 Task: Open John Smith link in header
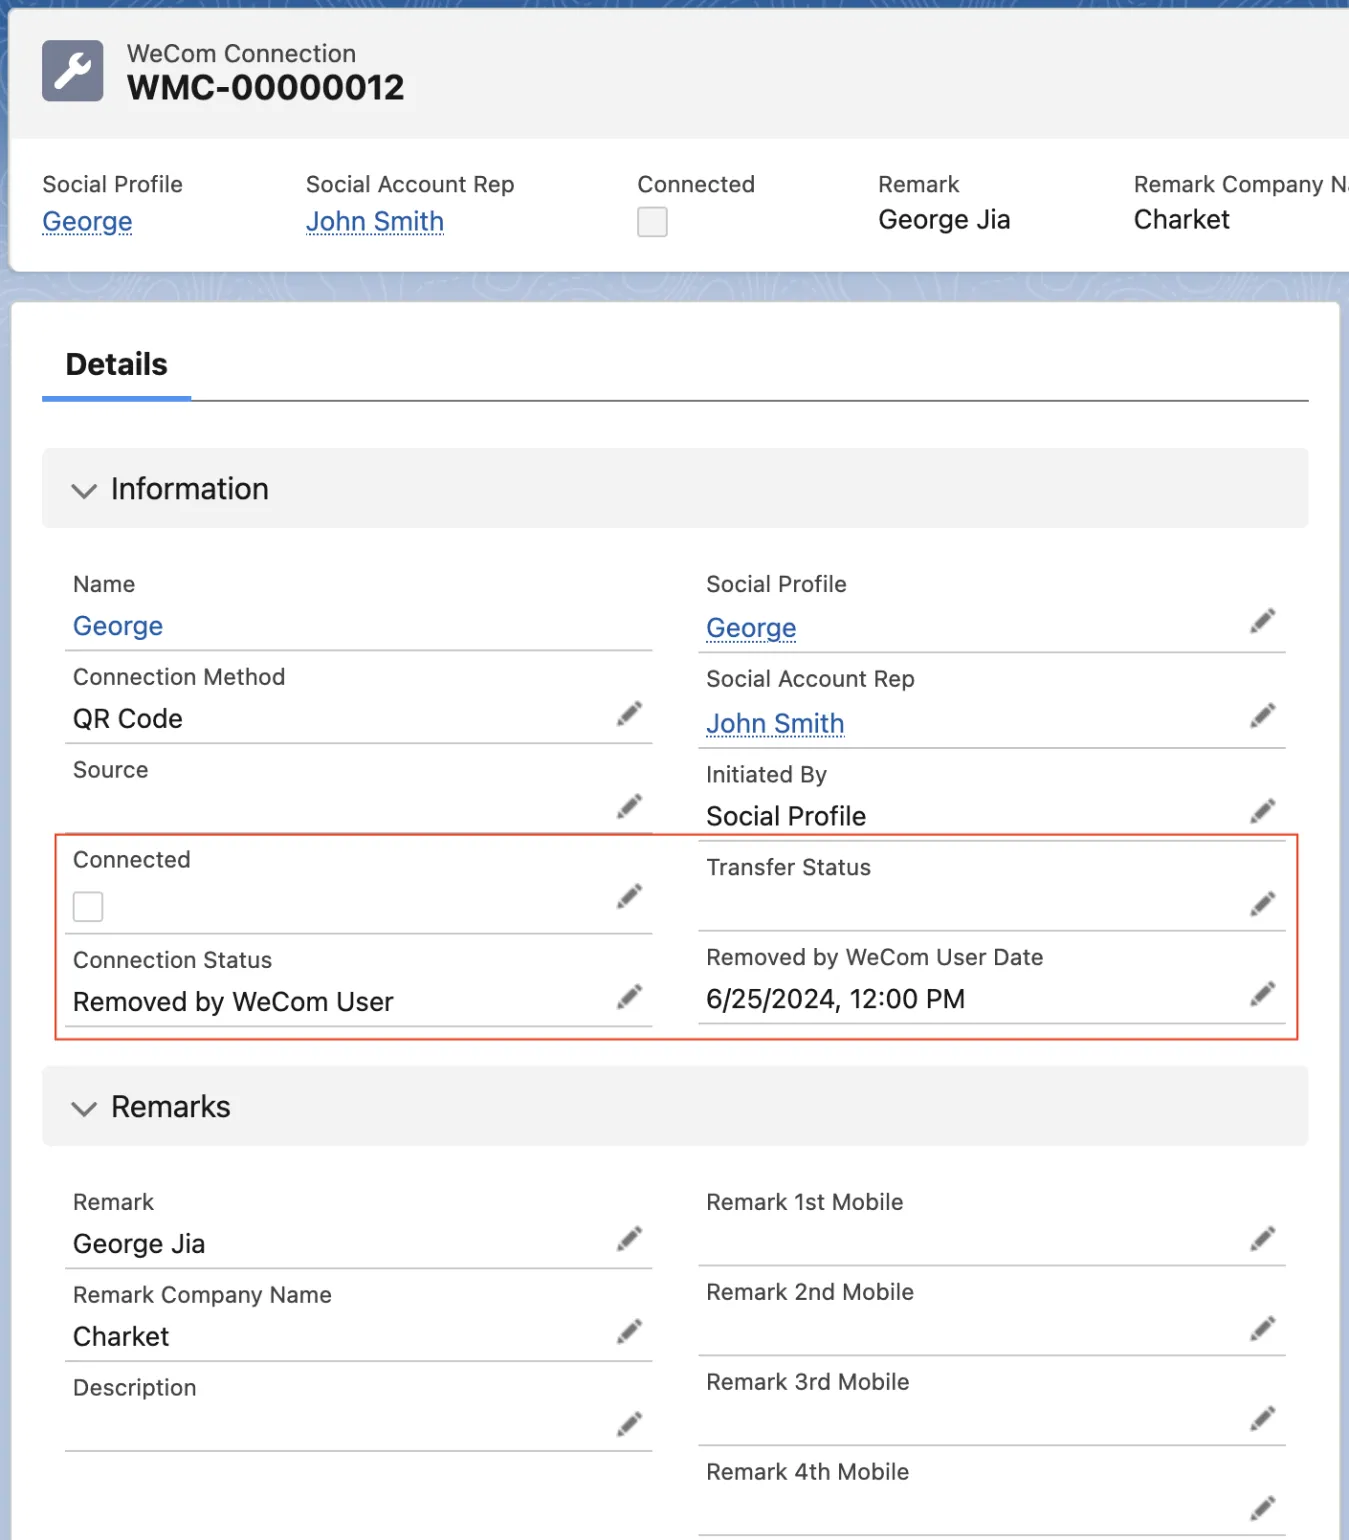click(374, 221)
